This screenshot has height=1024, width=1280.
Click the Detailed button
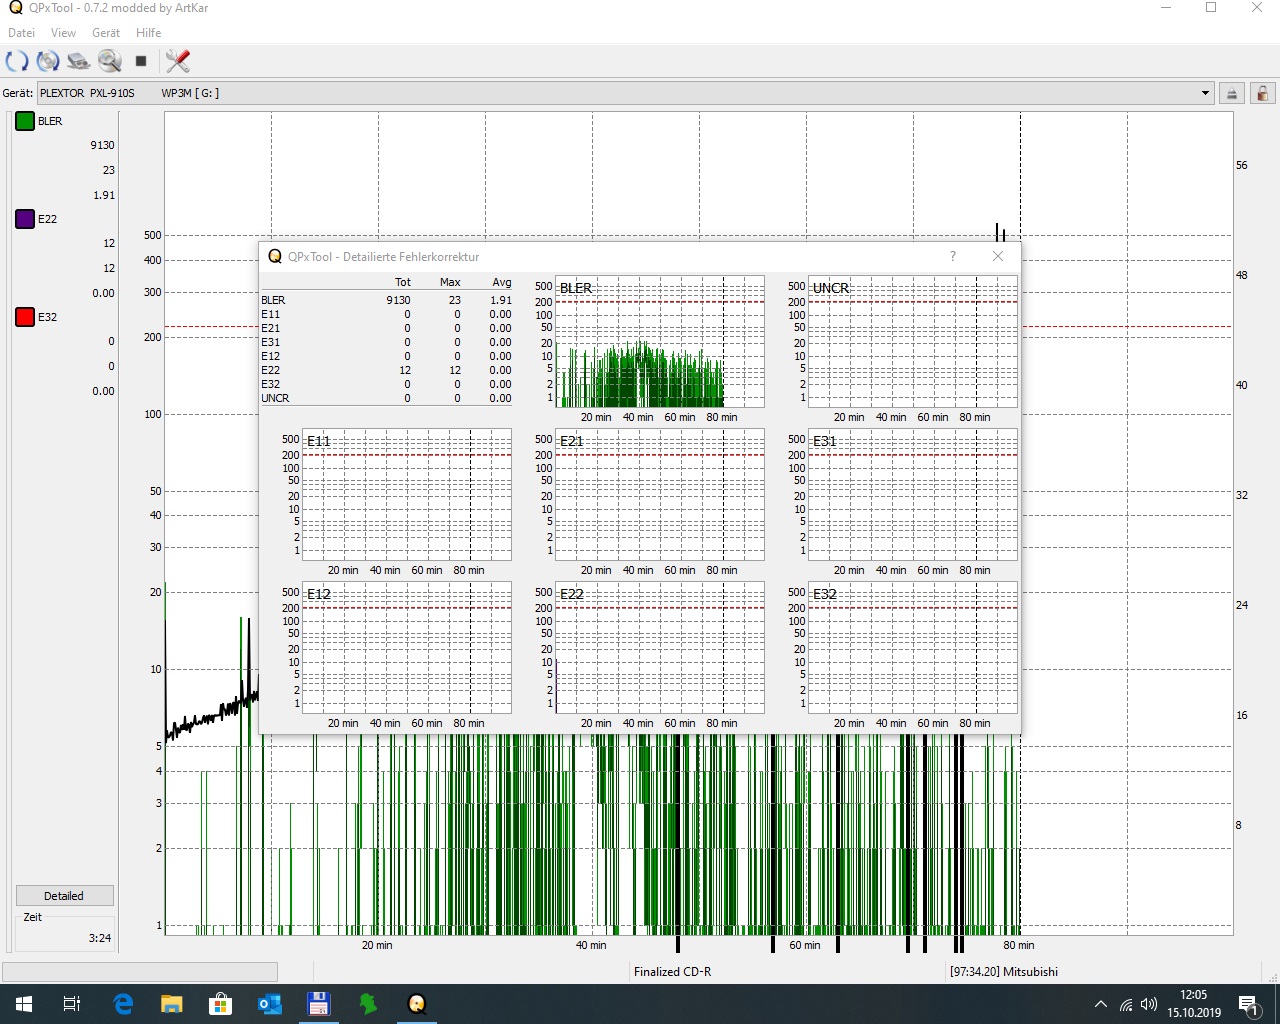coord(64,896)
